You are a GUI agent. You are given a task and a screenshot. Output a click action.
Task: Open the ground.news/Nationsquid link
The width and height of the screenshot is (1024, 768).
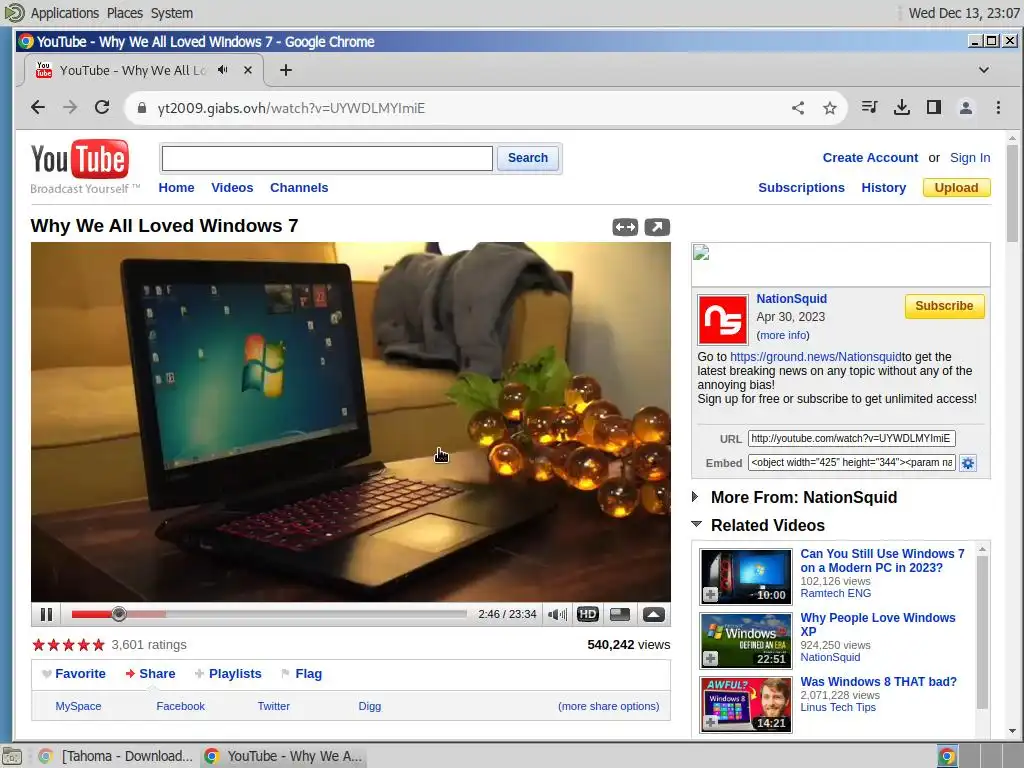coord(816,357)
